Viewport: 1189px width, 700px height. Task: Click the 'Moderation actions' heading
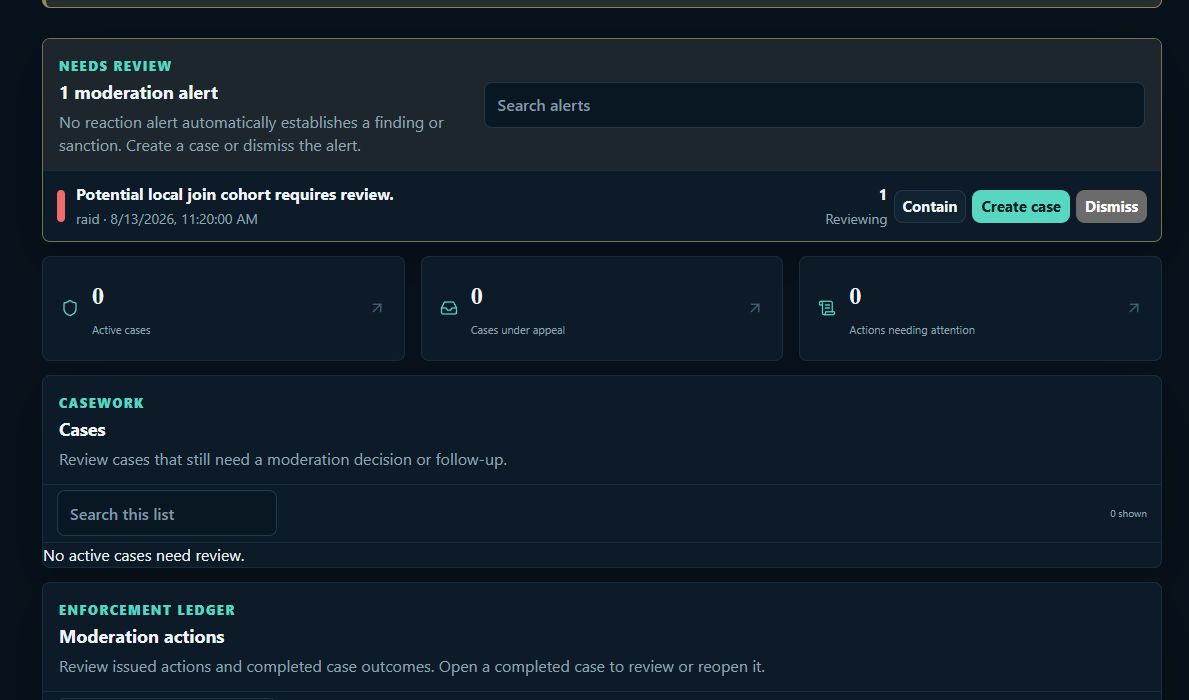141,637
